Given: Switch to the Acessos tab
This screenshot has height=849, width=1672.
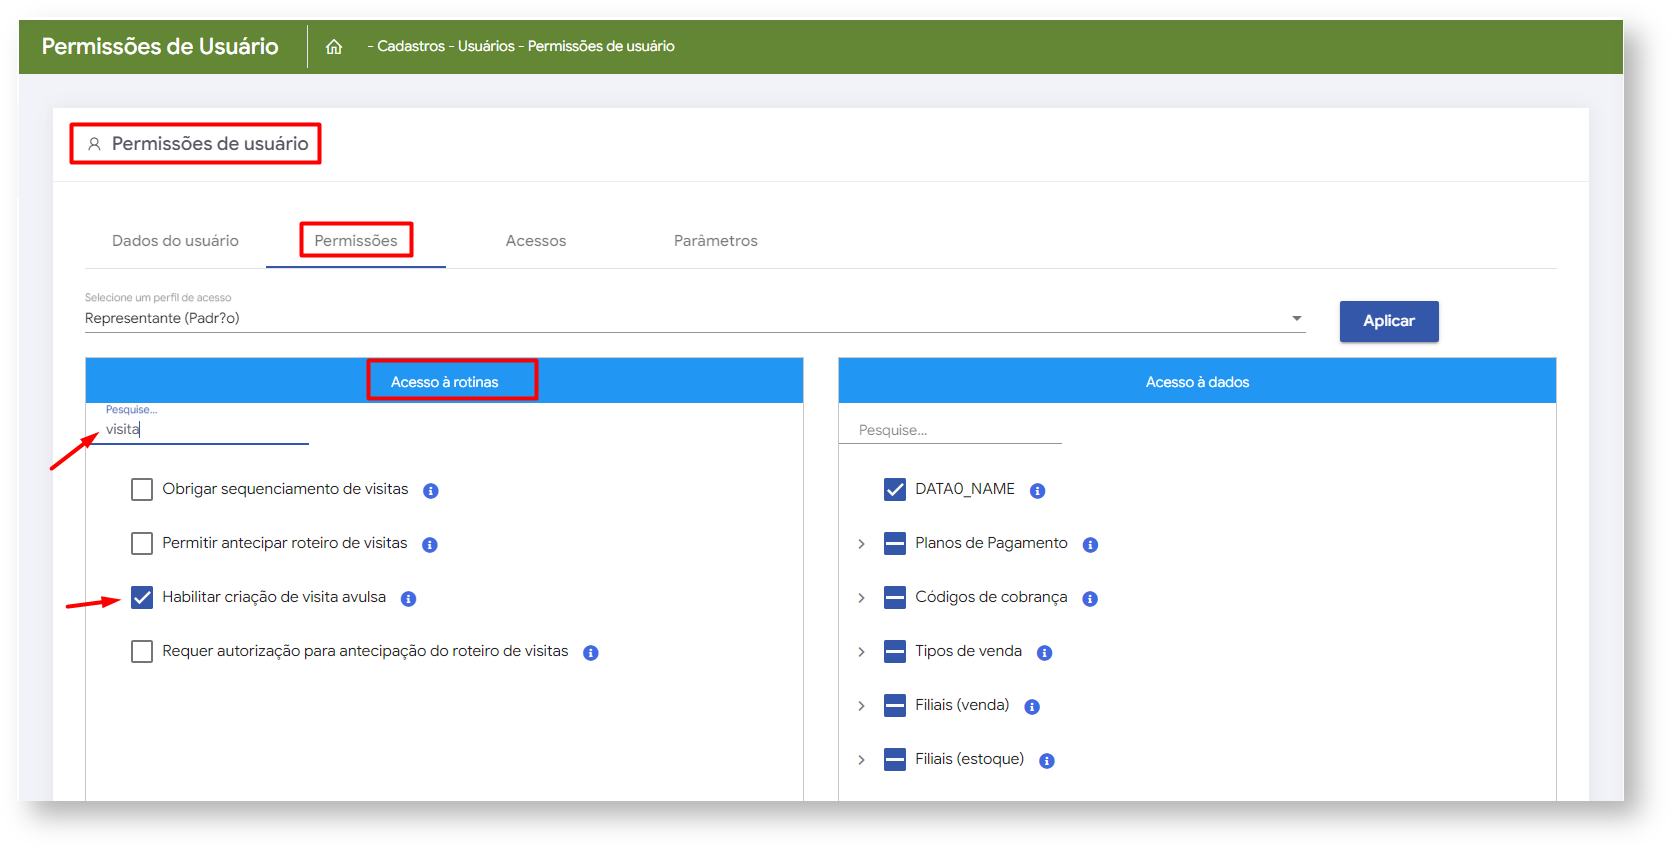Looking at the screenshot, I should (536, 241).
